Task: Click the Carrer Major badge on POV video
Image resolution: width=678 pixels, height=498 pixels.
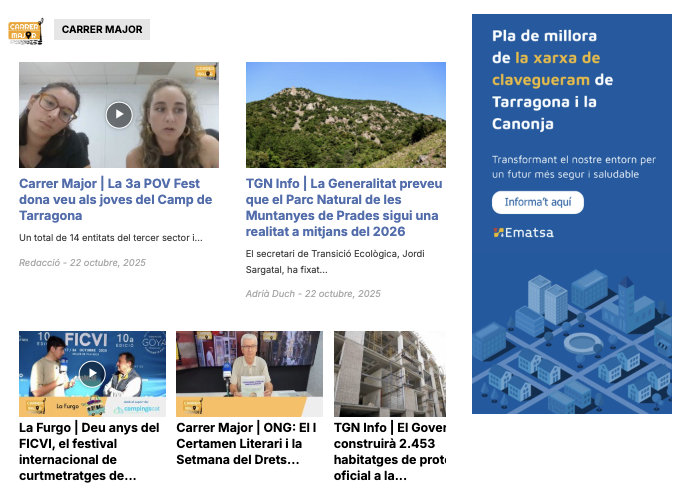Action: pyautogui.click(x=205, y=72)
